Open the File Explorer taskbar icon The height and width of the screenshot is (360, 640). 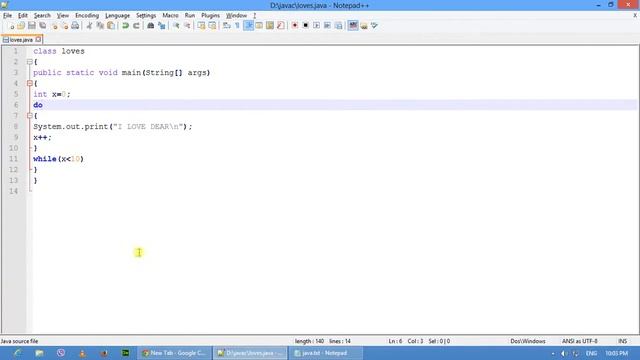(39, 353)
